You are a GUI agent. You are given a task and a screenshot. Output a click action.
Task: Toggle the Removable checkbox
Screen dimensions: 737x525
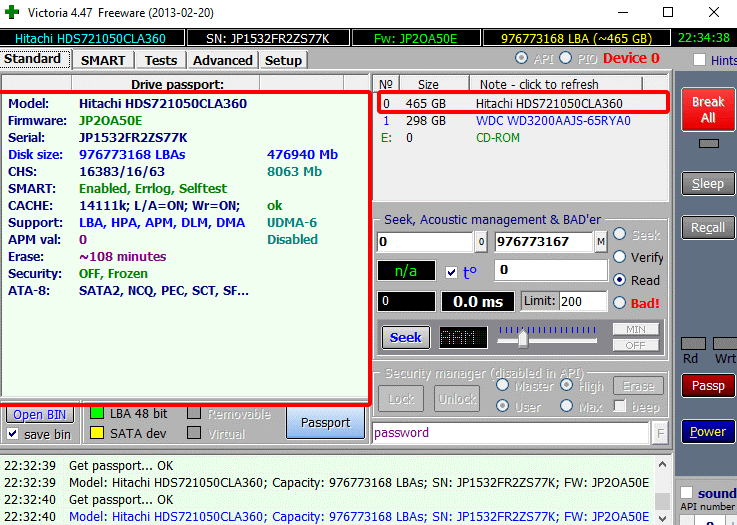pos(194,414)
